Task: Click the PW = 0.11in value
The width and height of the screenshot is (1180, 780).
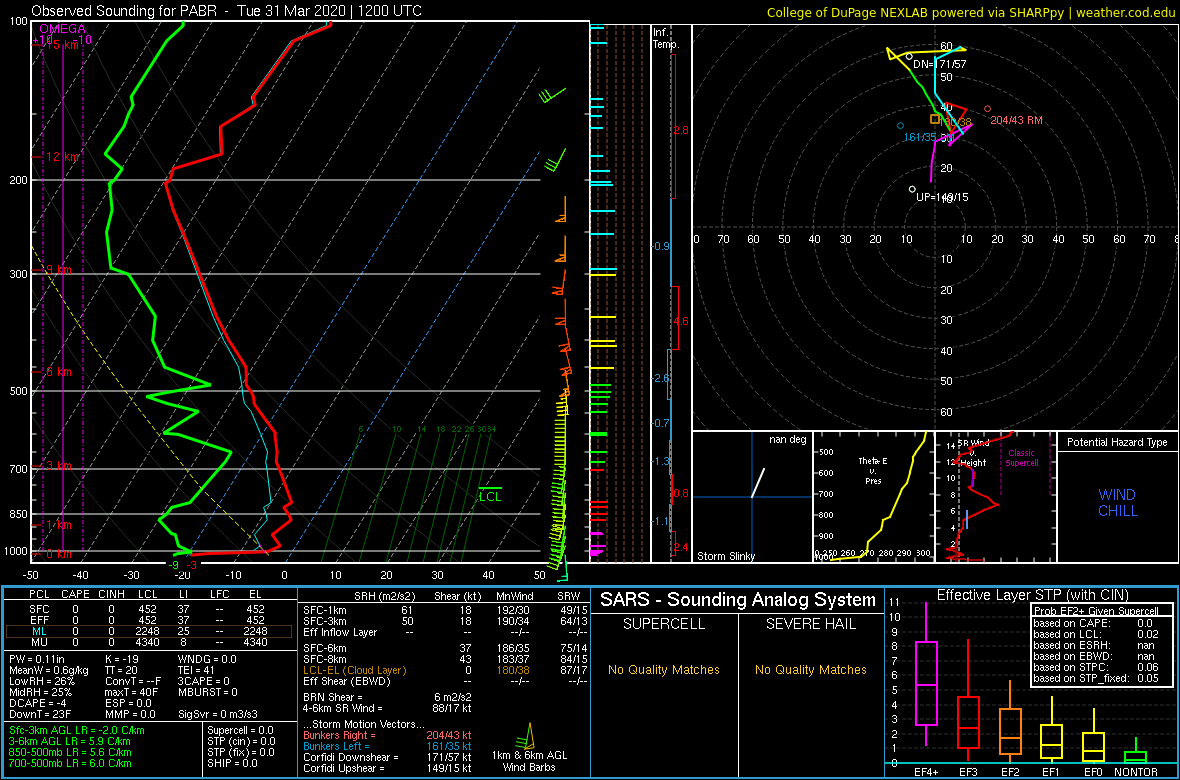Action: [36, 660]
